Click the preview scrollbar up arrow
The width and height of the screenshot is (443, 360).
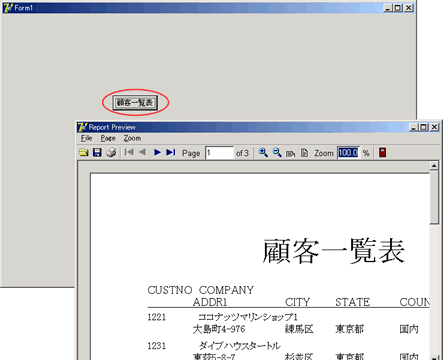coord(434,165)
